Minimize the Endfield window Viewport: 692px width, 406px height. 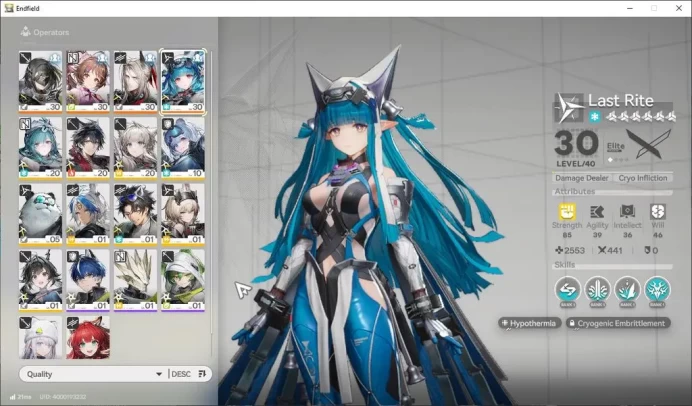pyautogui.click(x=629, y=8)
